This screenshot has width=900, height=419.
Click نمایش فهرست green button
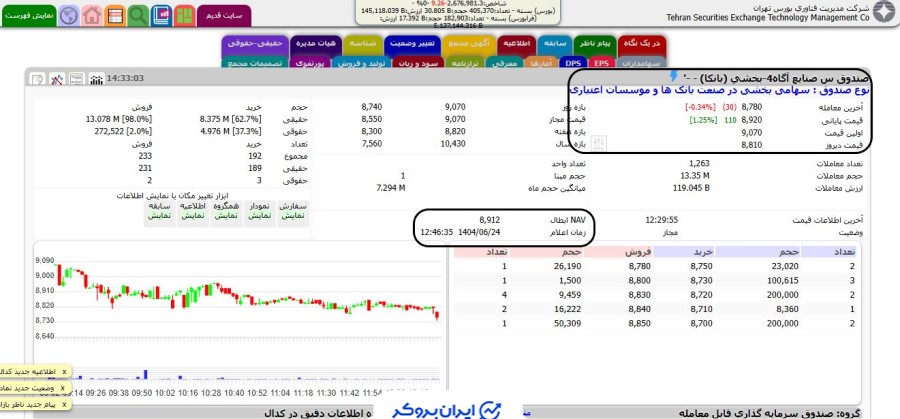click(29, 15)
